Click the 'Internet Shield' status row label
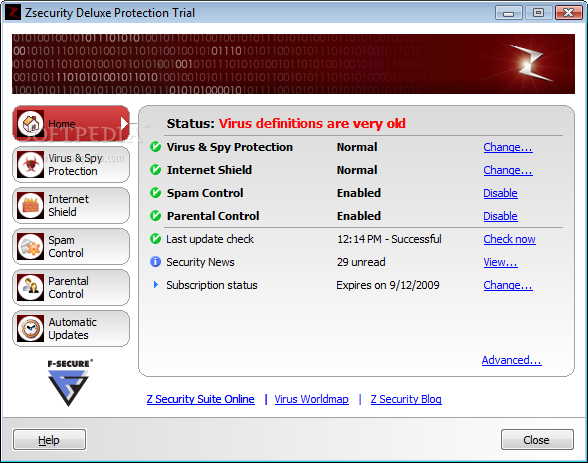 209,170
